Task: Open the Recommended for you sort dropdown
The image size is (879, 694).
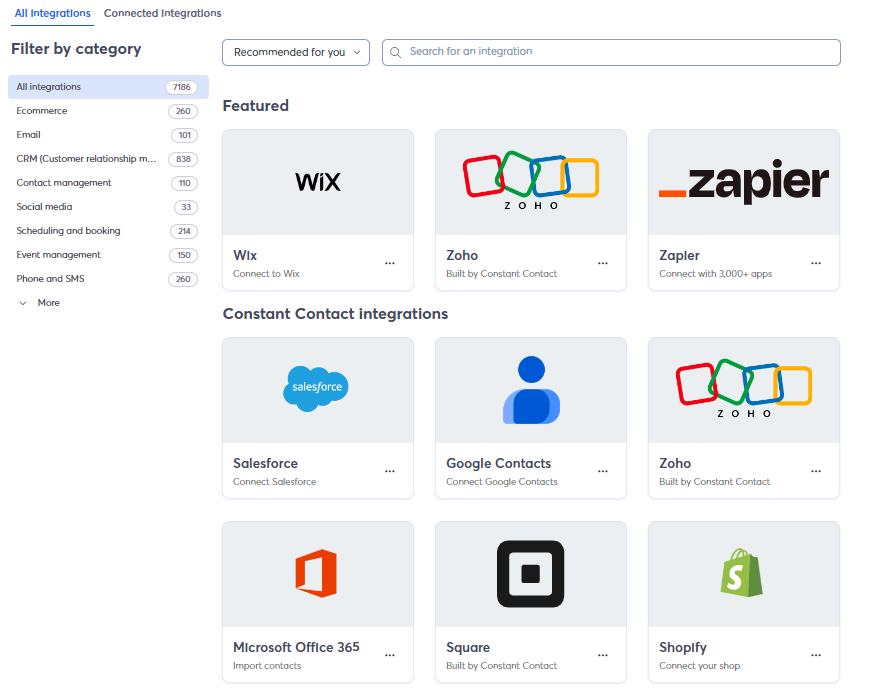Action: [296, 52]
